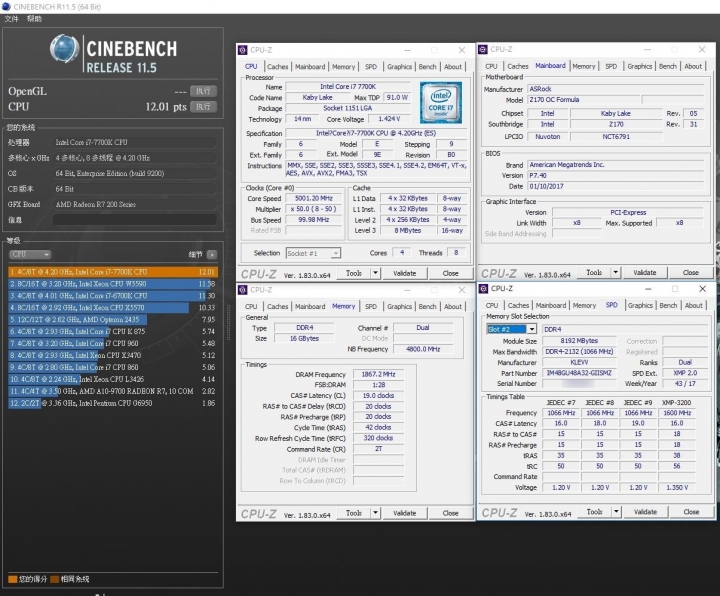Viewport: 720px width, 596px height.
Task: Click part number IM48GU48A32-GIISMZ value
Action: [x=579, y=373]
